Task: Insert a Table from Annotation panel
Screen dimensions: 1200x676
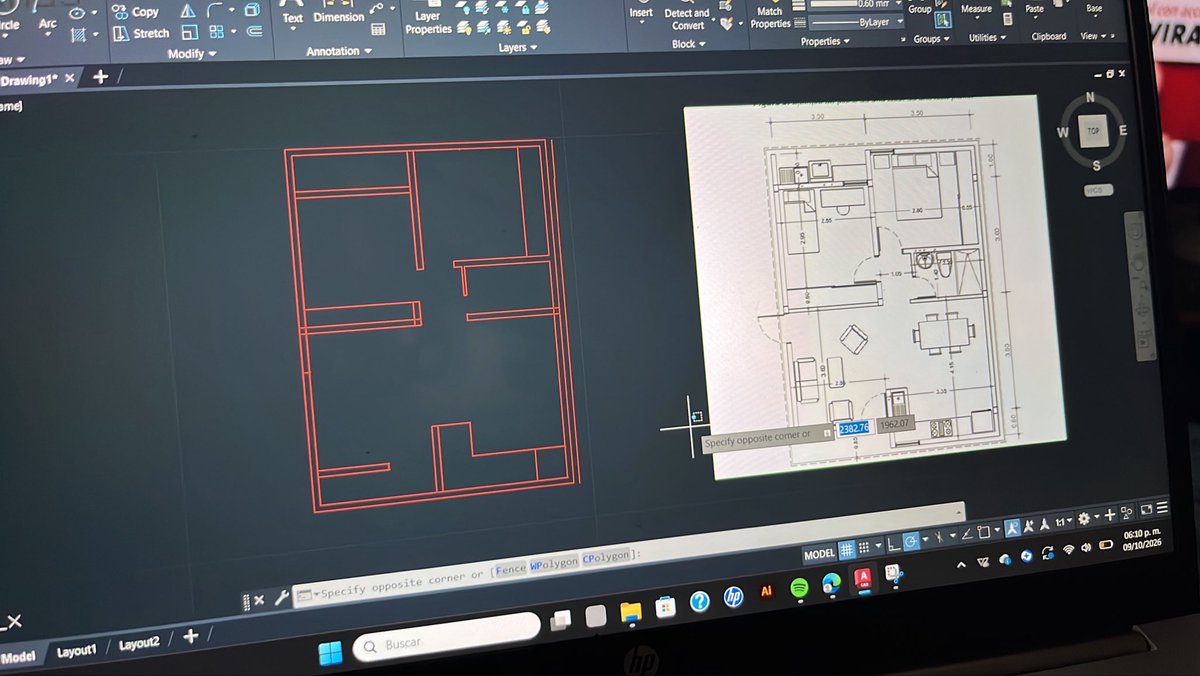Action: [x=378, y=29]
